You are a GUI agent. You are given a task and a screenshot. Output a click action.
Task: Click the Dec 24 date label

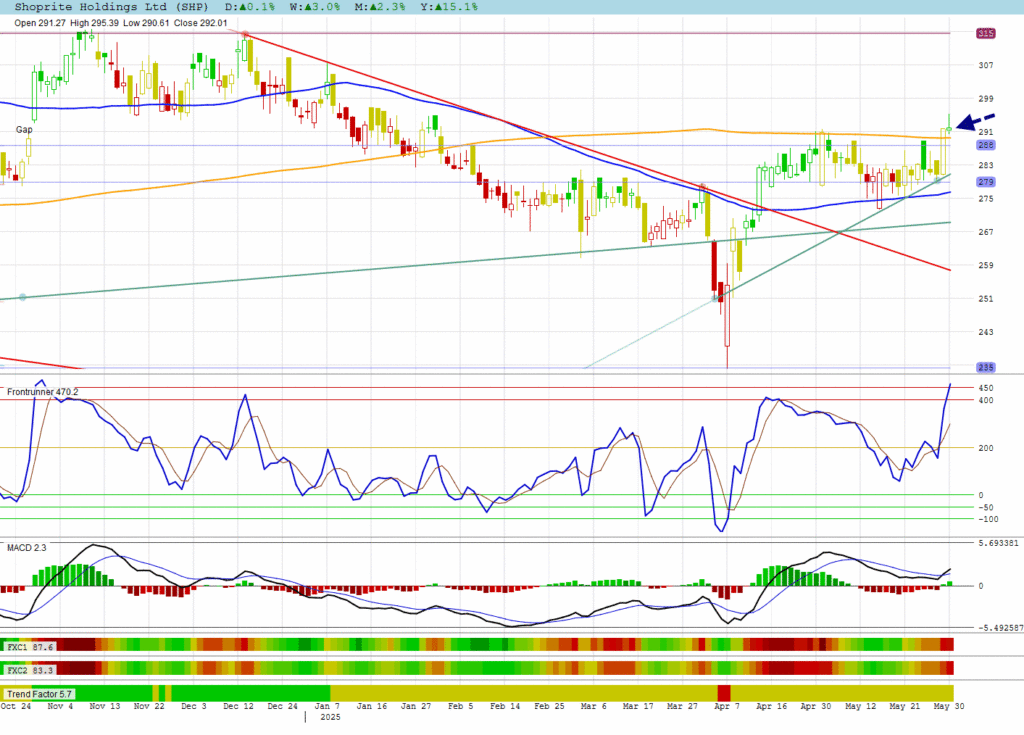click(x=282, y=706)
